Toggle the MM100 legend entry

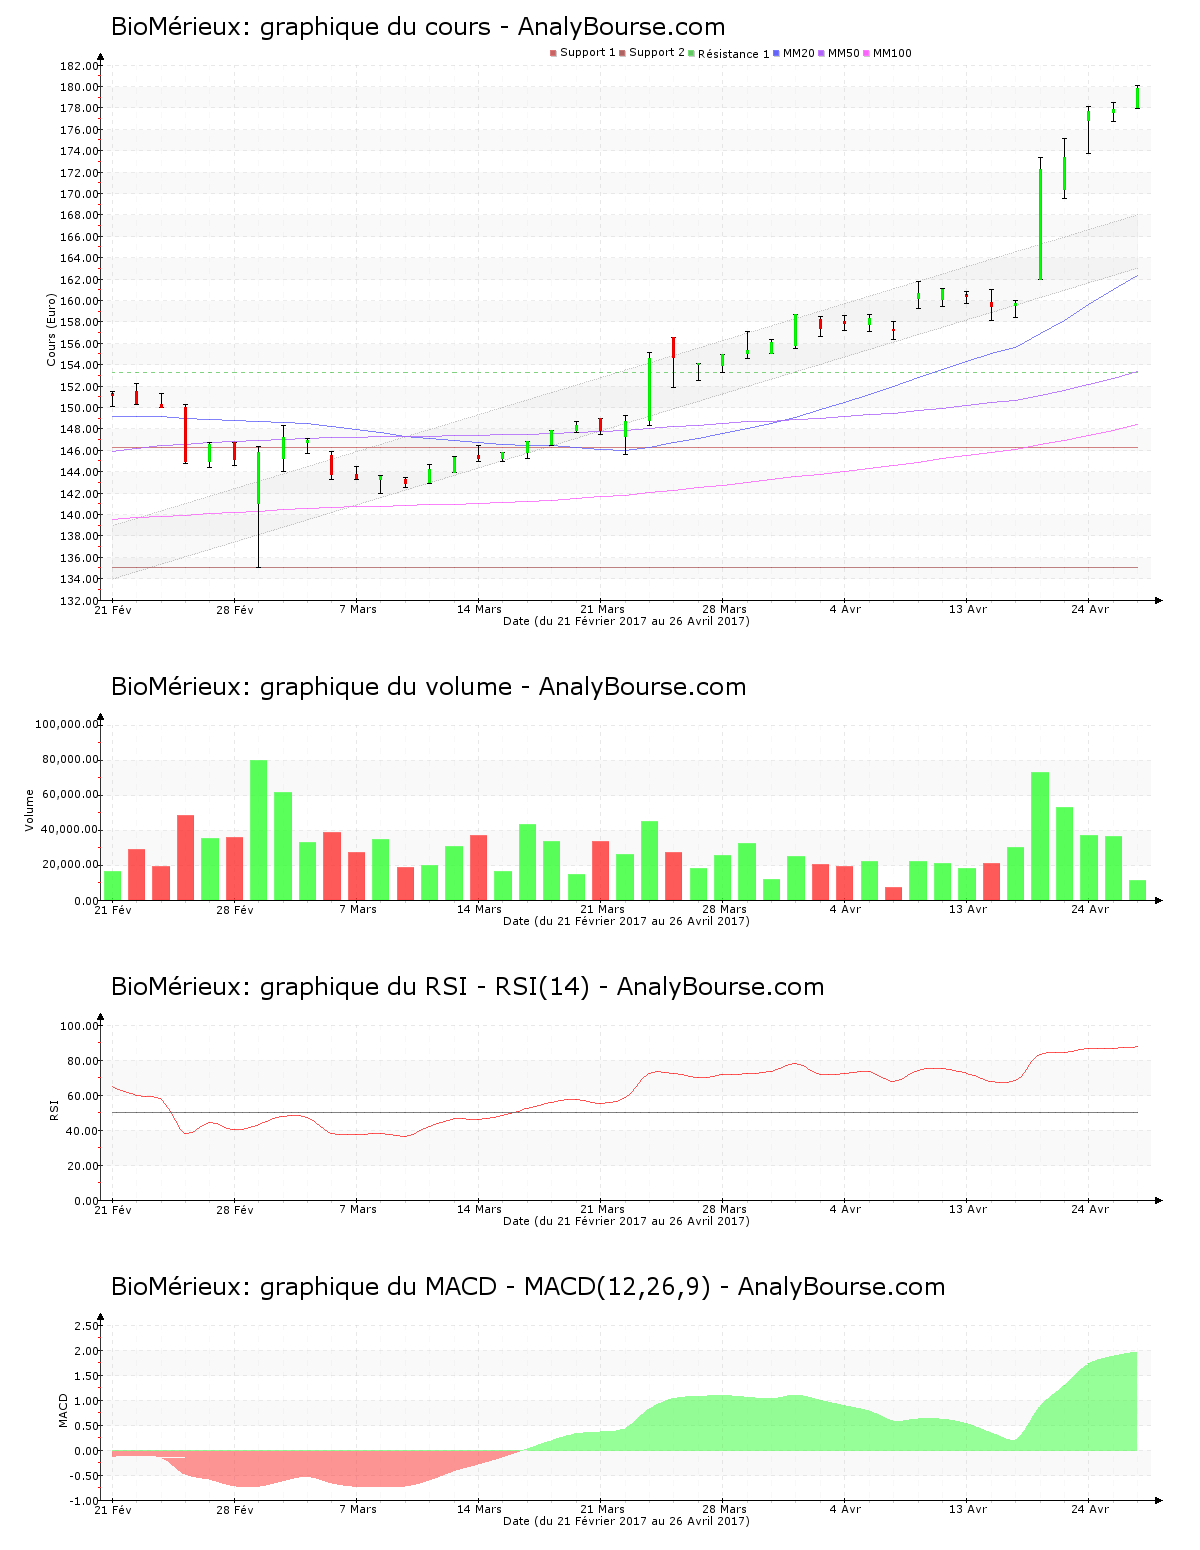pyautogui.click(x=892, y=53)
